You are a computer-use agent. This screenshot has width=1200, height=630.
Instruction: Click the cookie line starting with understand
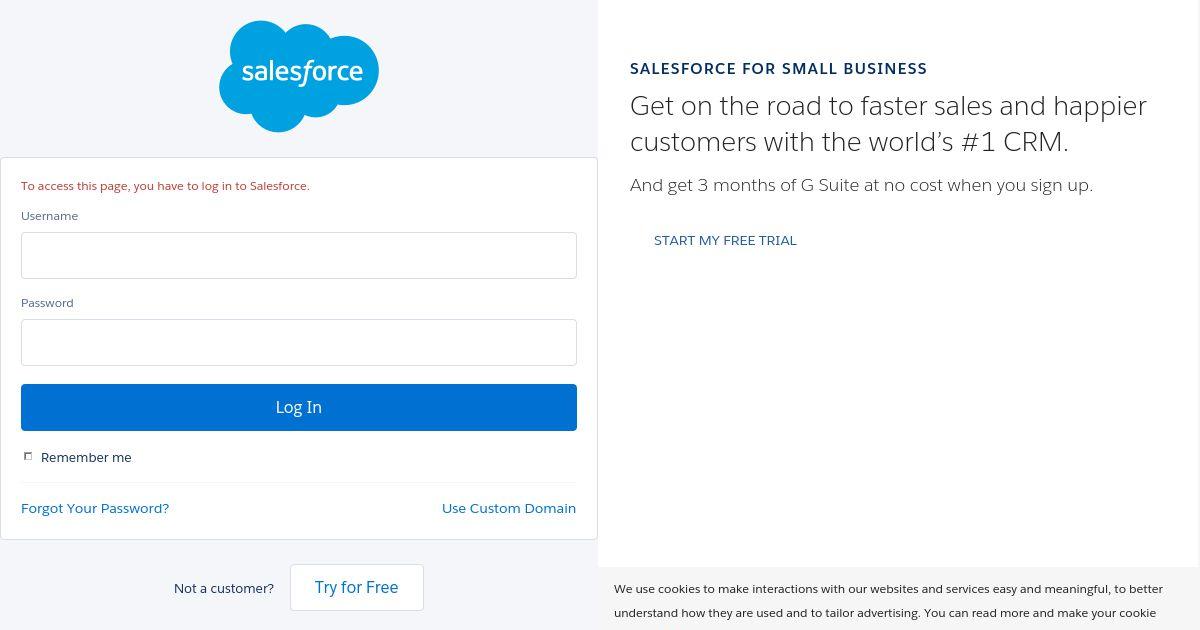tap(885, 613)
